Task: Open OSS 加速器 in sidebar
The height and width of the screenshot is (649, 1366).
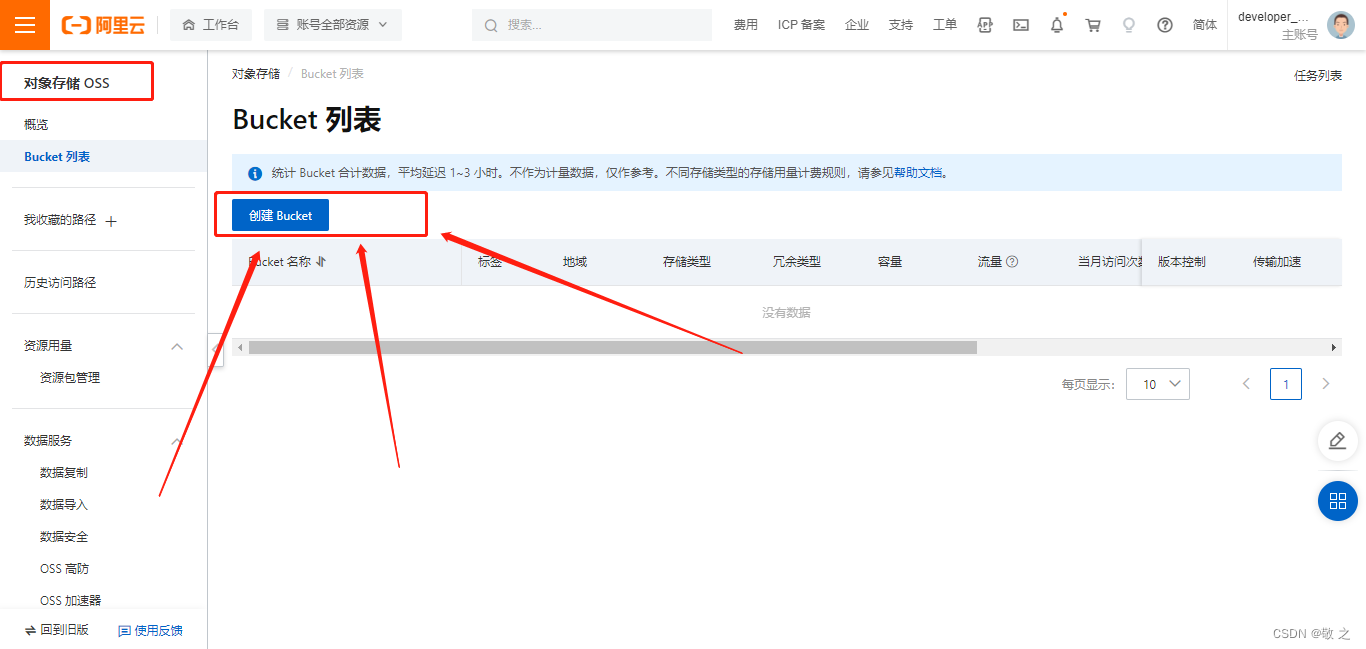Action: coord(70,601)
